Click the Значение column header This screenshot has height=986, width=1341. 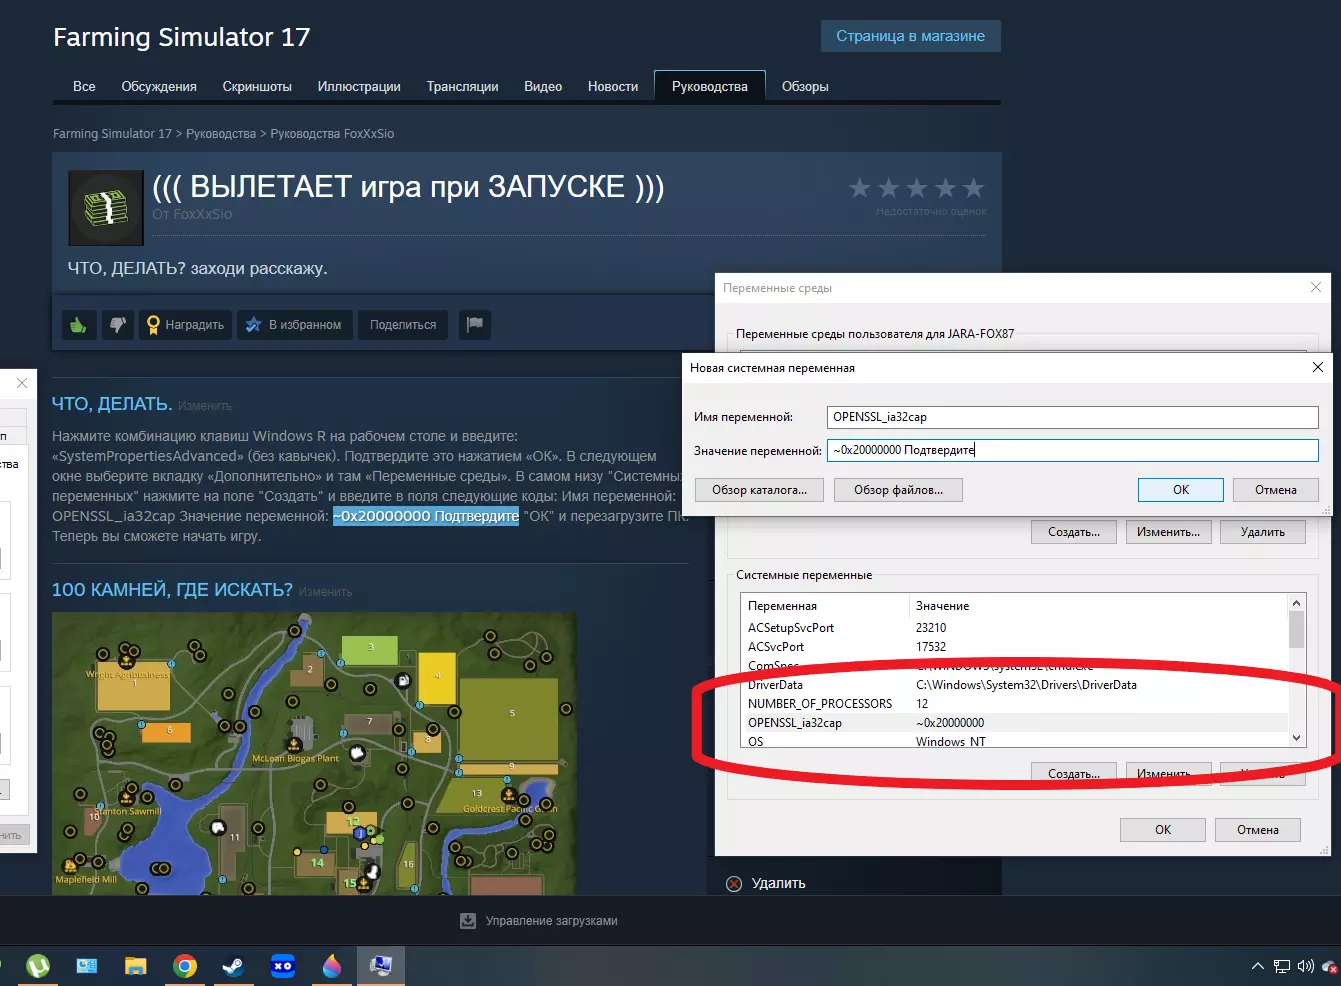click(x=1098, y=606)
